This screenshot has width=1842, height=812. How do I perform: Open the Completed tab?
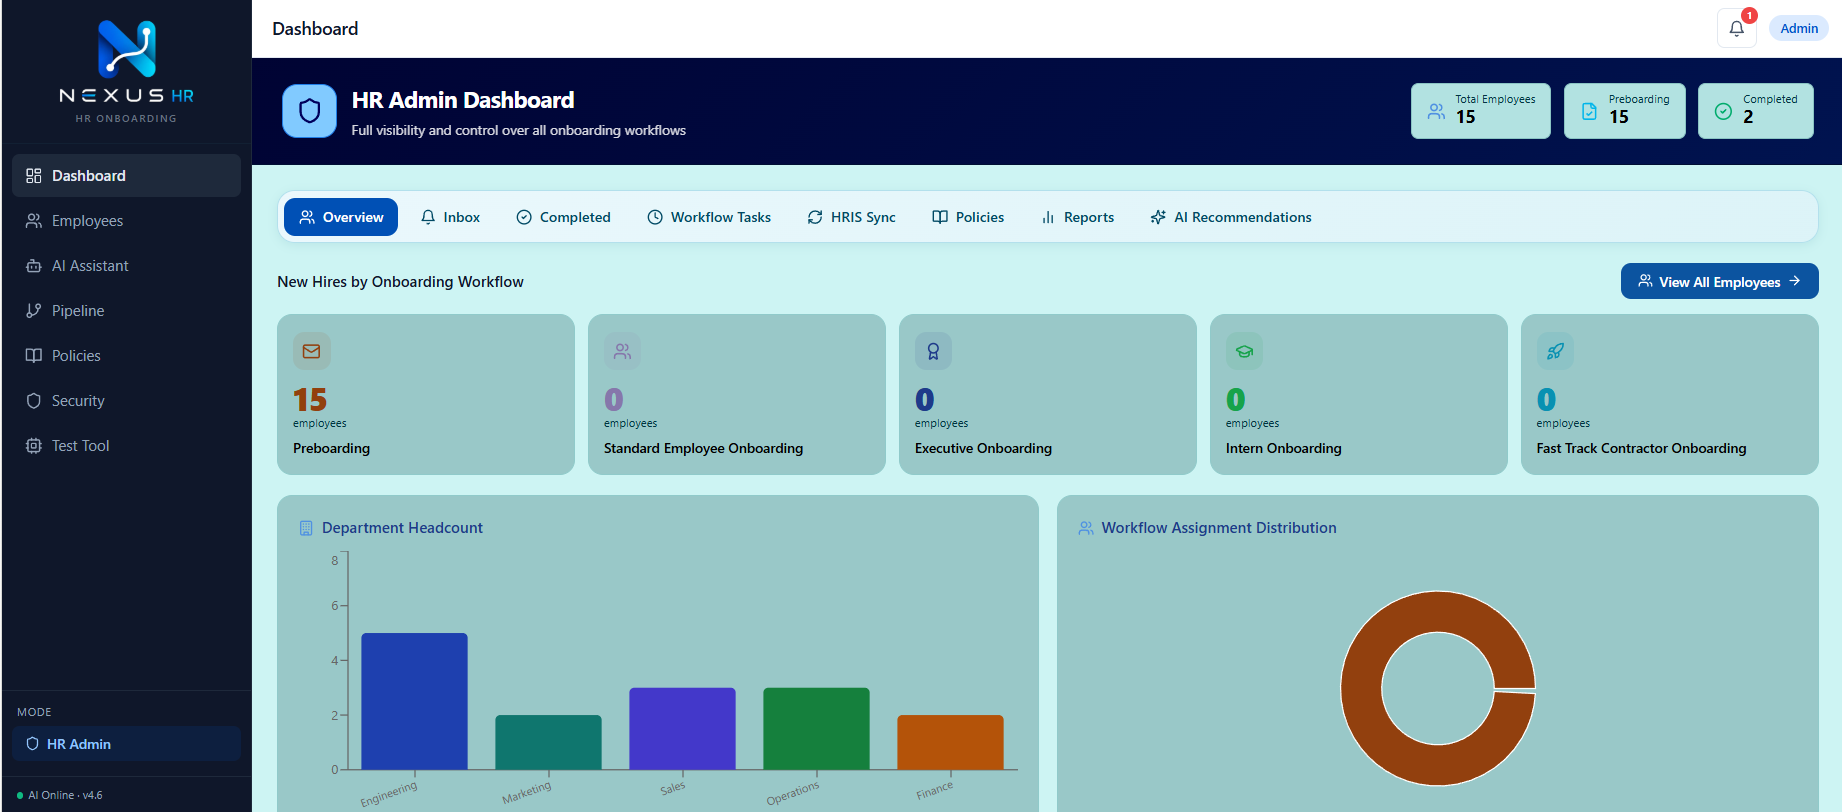tap(563, 217)
